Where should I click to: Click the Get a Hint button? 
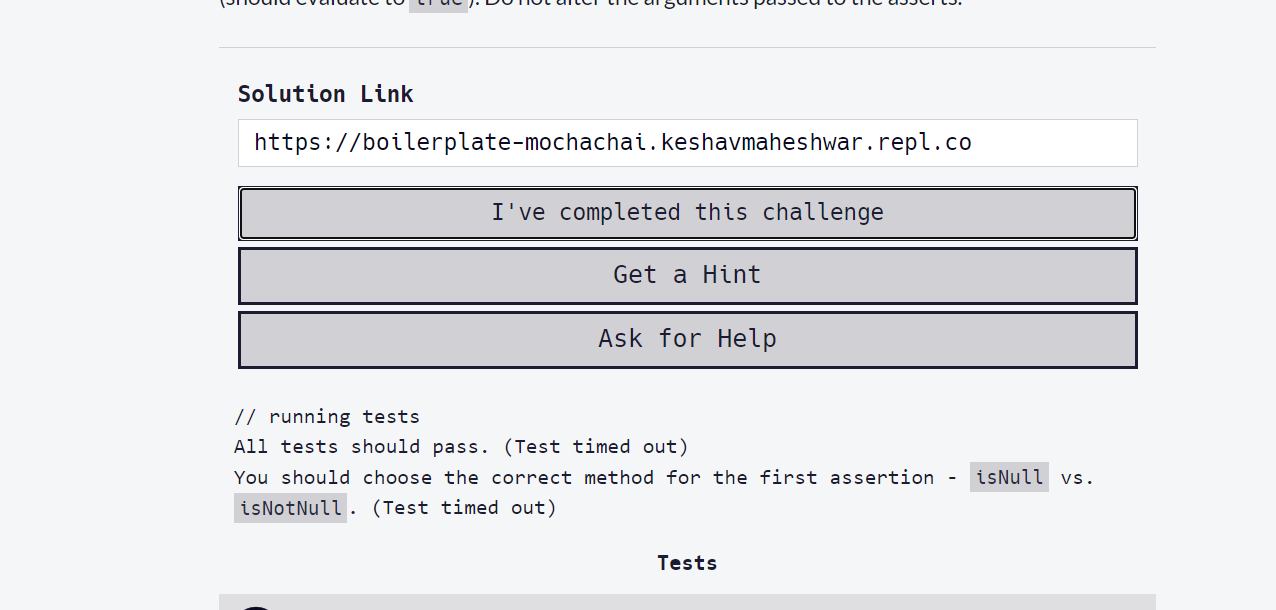tap(687, 275)
